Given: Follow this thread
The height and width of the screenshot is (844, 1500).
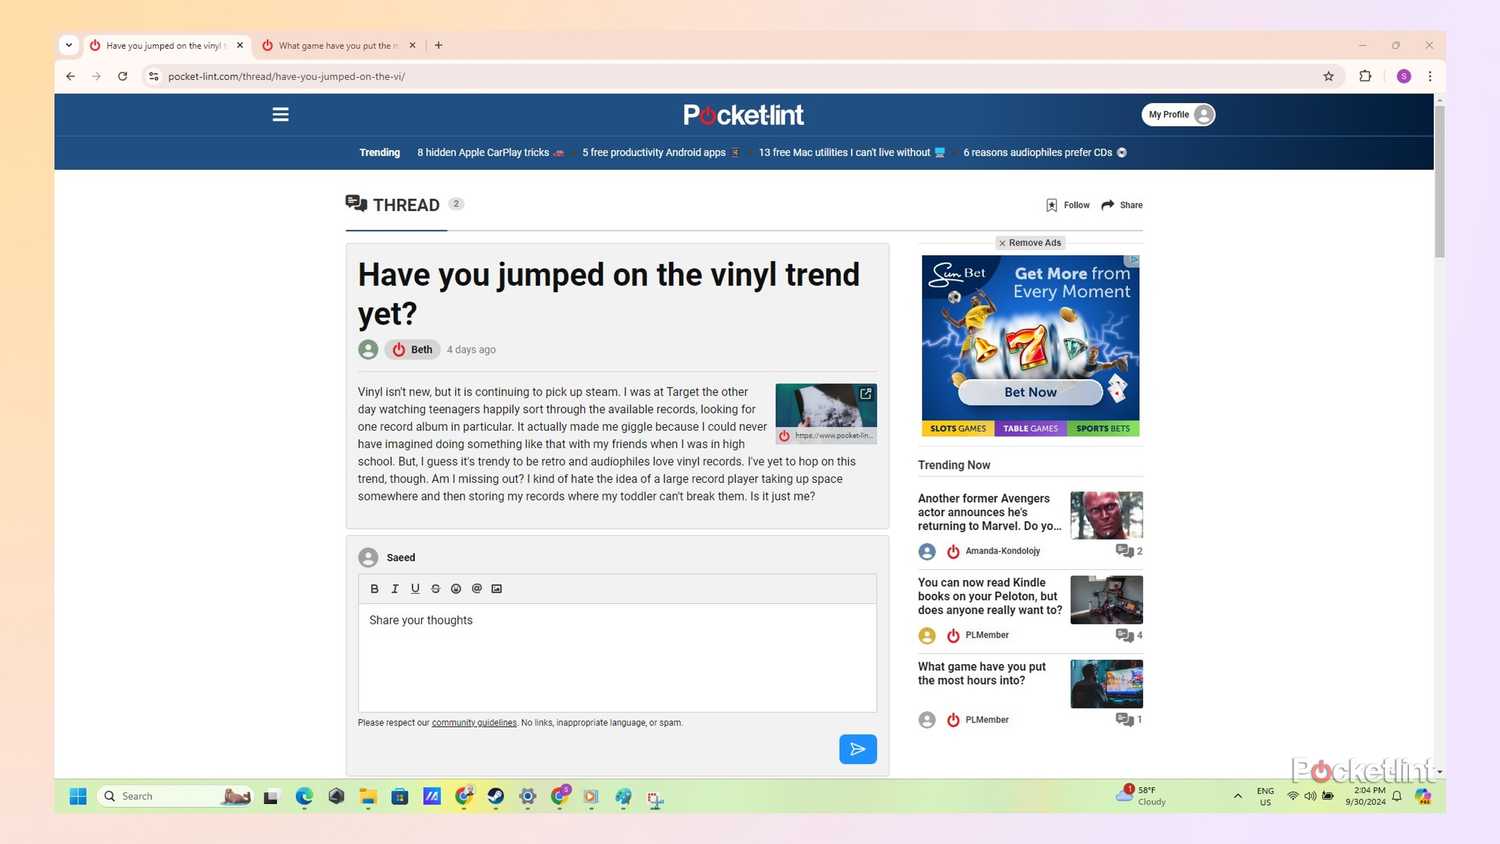Looking at the screenshot, I should [x=1068, y=205].
